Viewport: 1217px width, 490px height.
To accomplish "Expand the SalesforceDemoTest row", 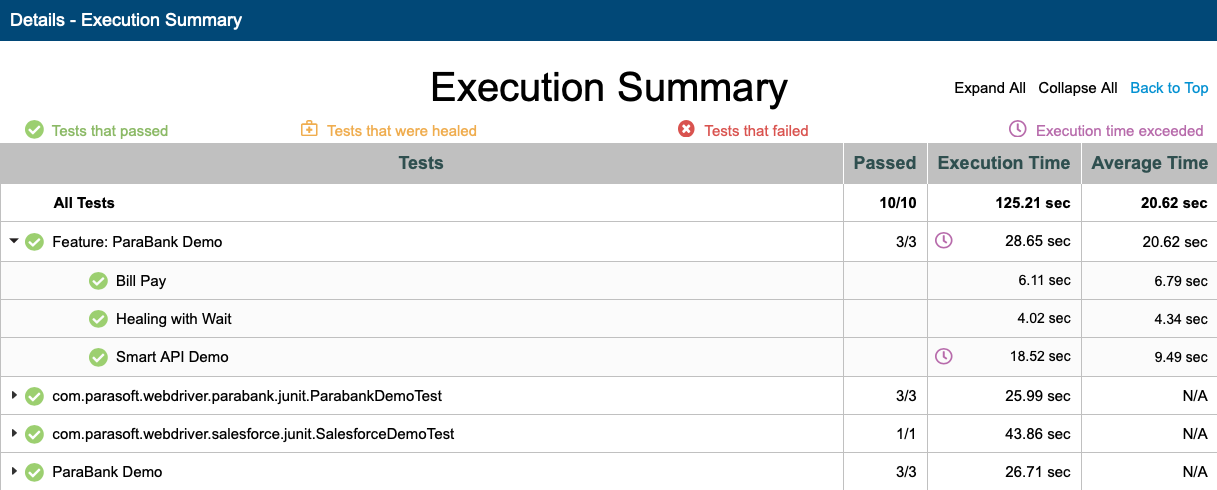I will [x=14, y=434].
